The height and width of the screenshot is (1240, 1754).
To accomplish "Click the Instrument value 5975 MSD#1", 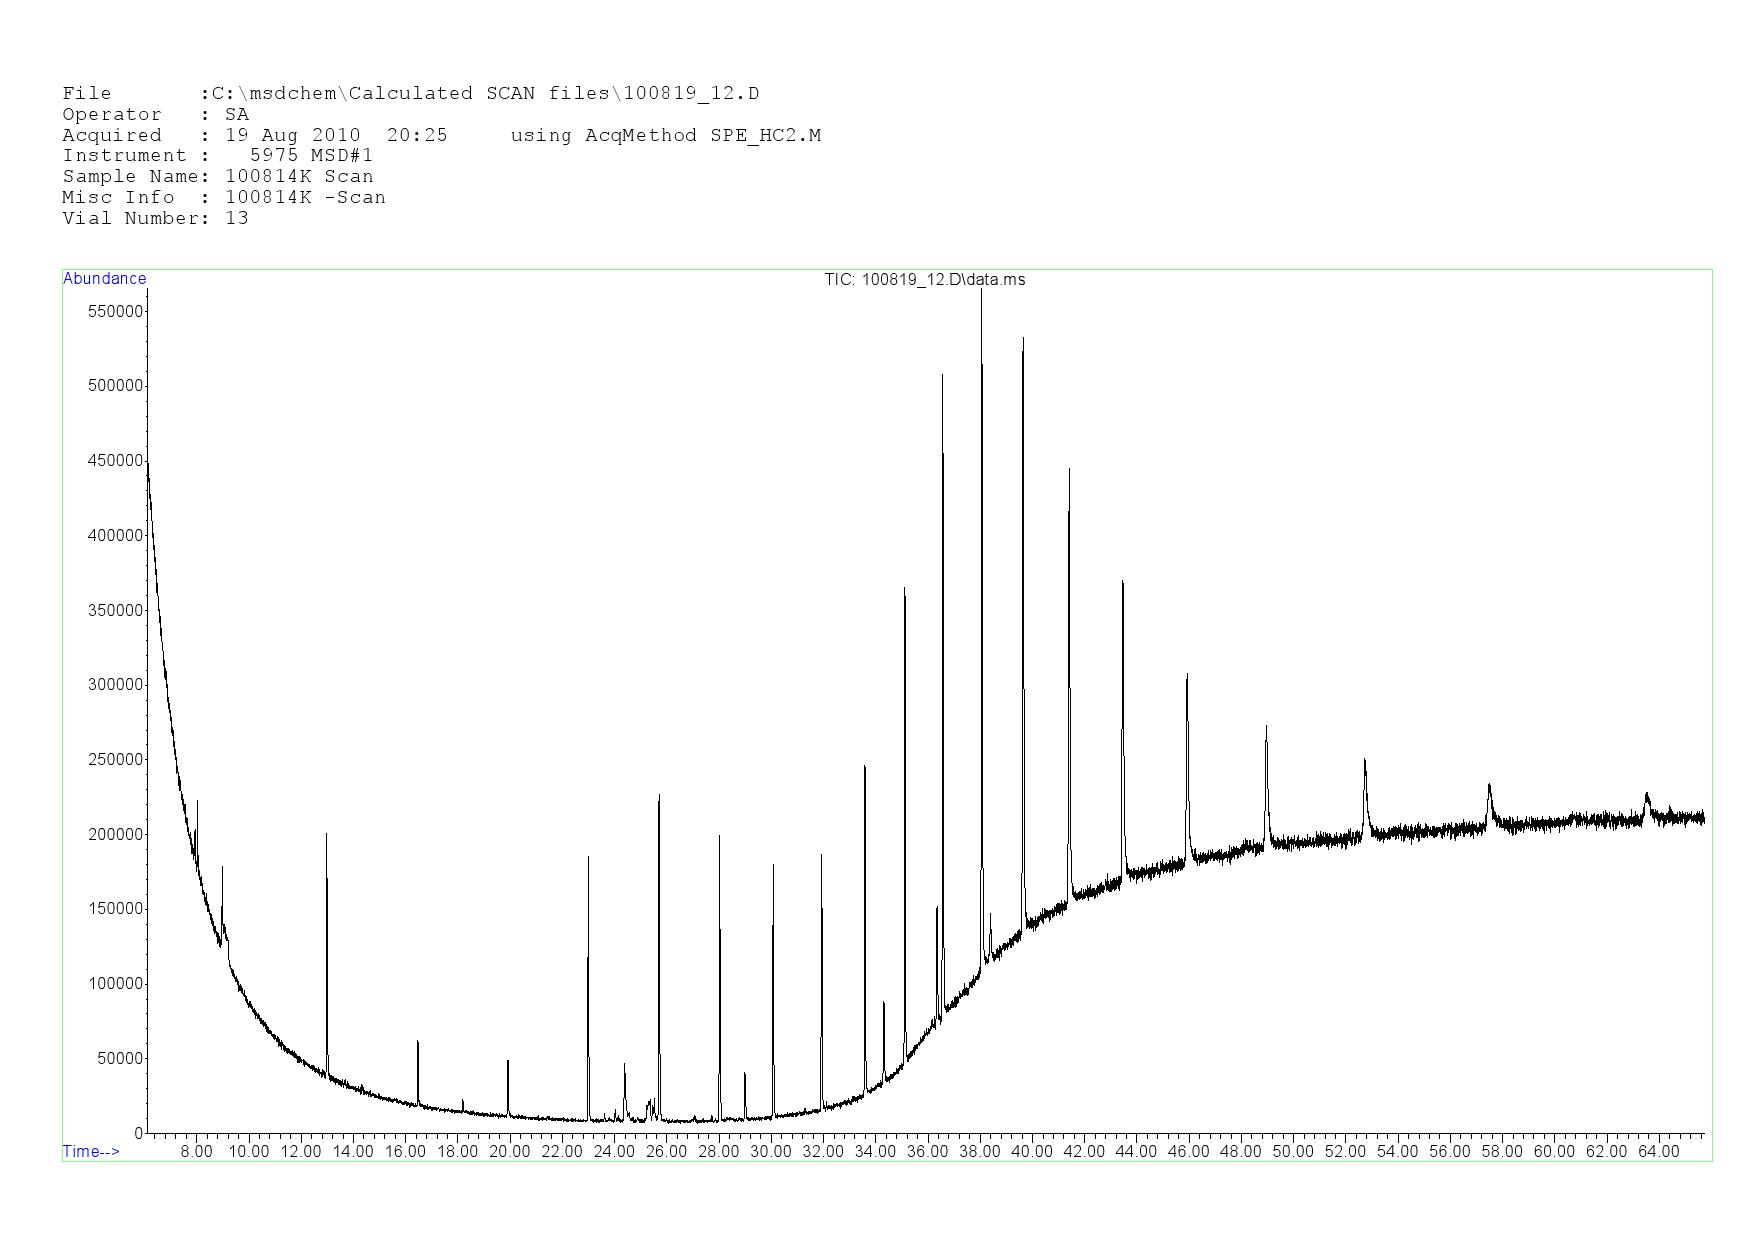I will tap(311, 156).
